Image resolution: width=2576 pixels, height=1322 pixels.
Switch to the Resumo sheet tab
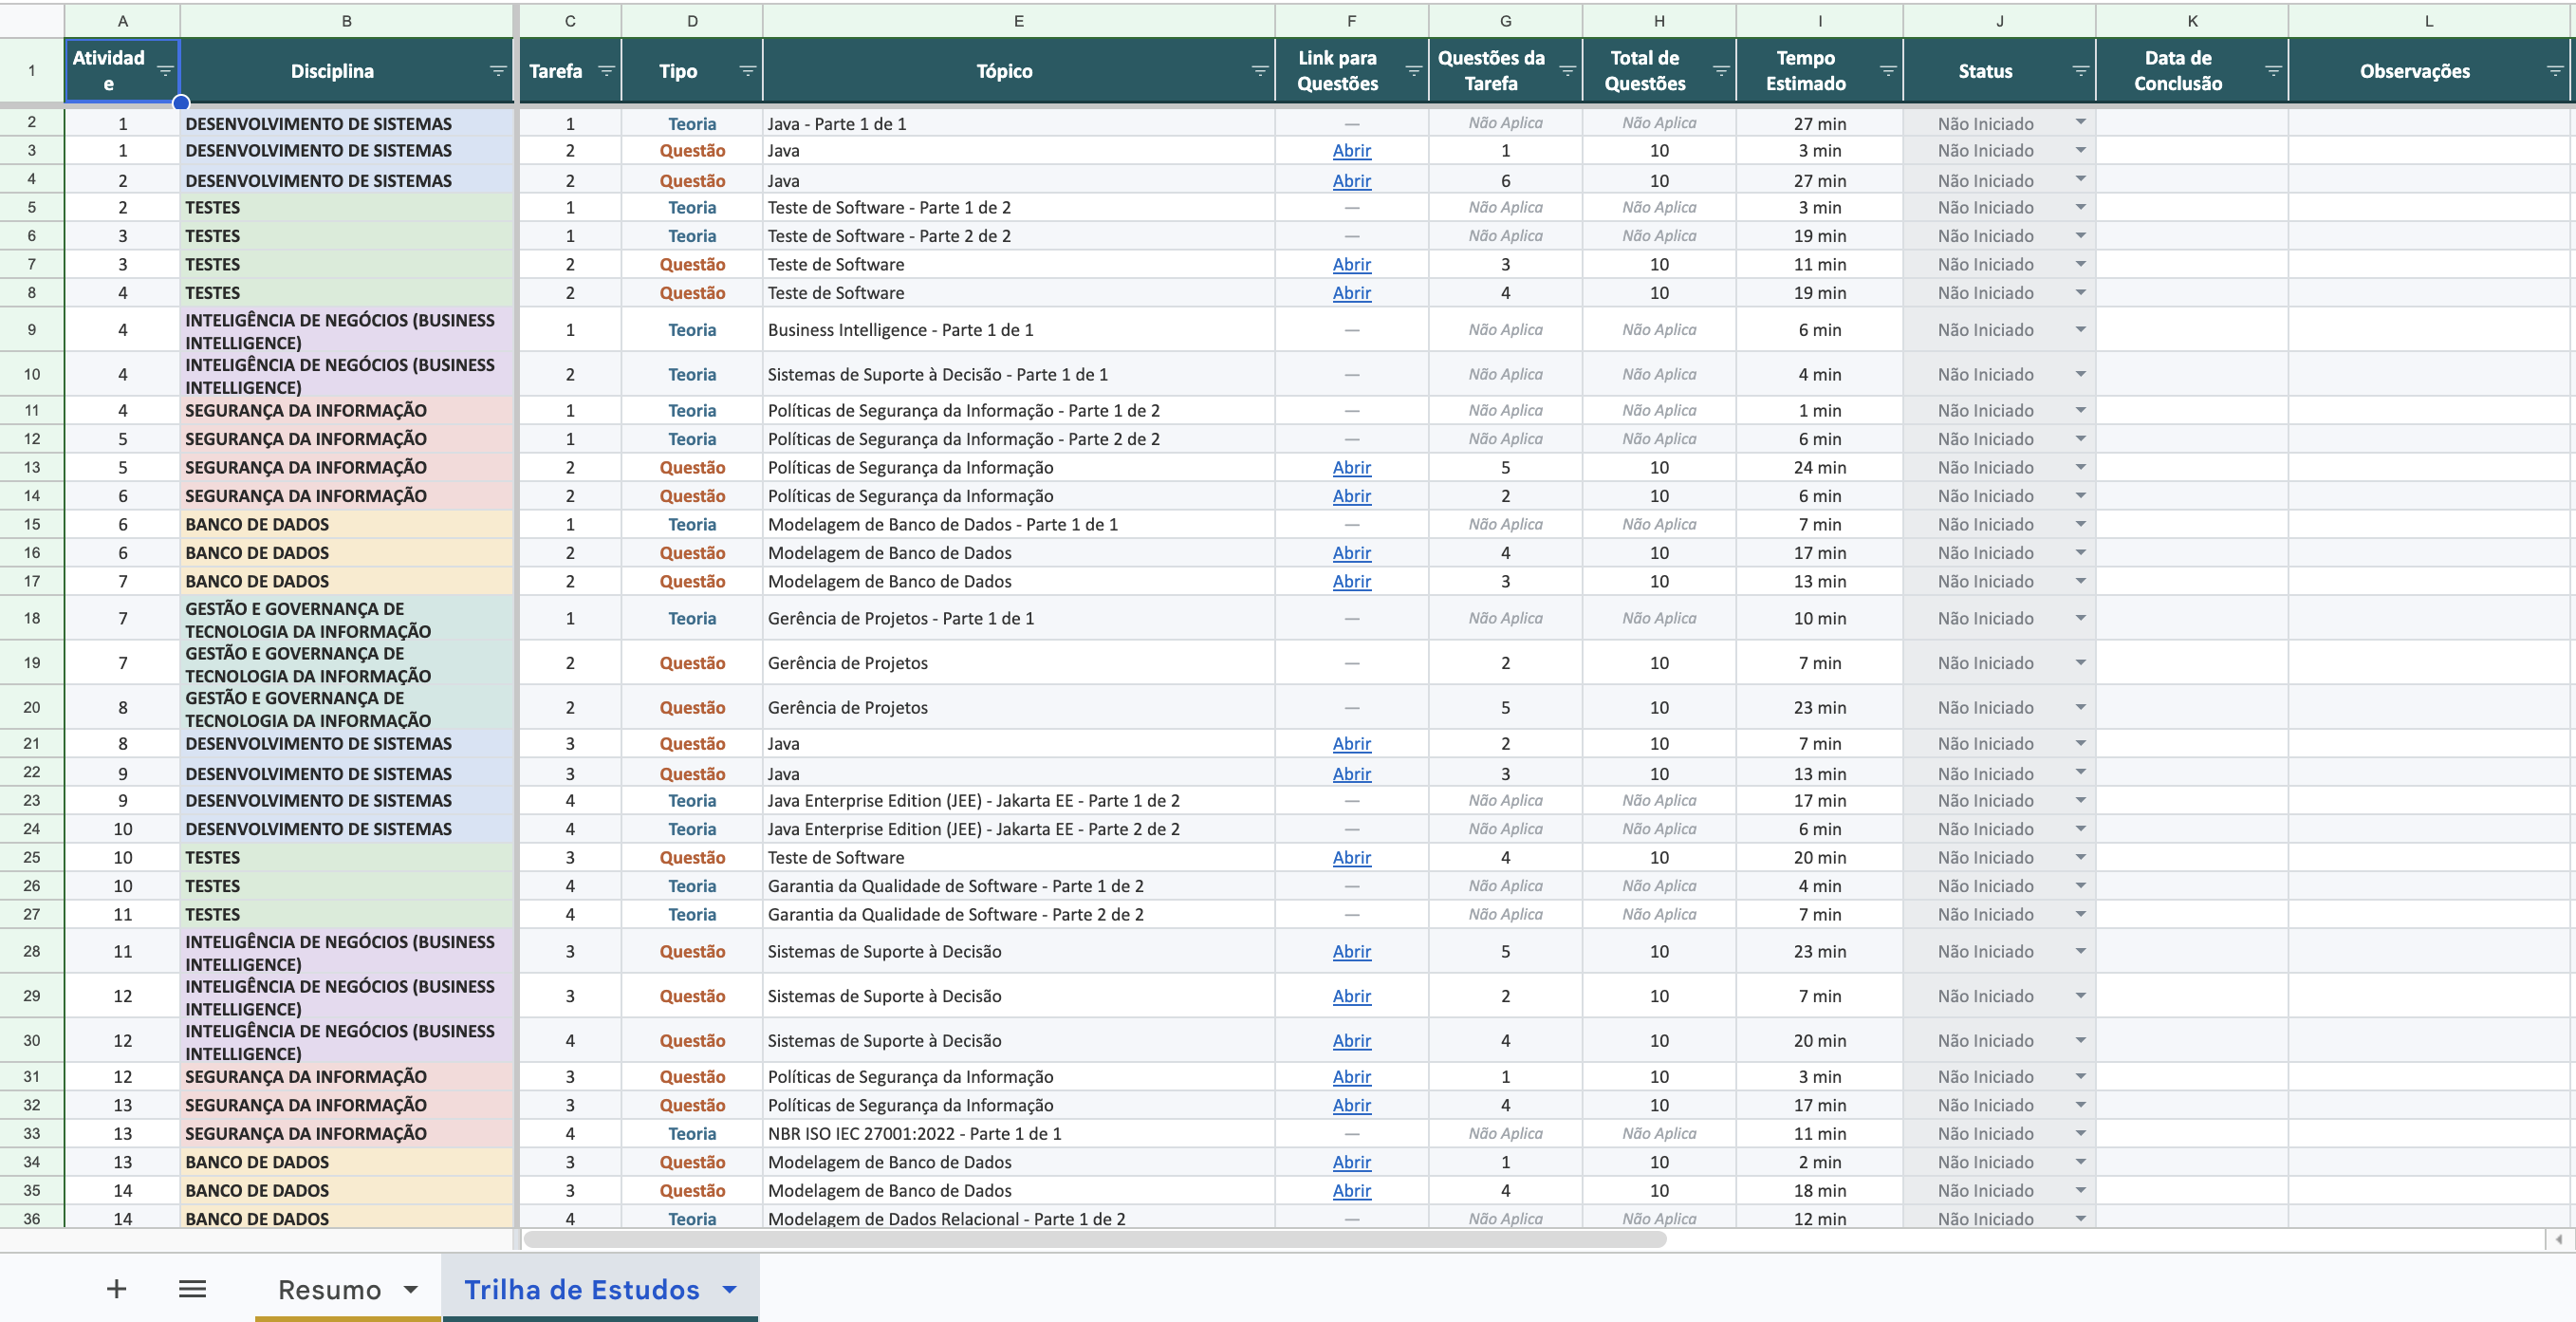[x=329, y=1290]
